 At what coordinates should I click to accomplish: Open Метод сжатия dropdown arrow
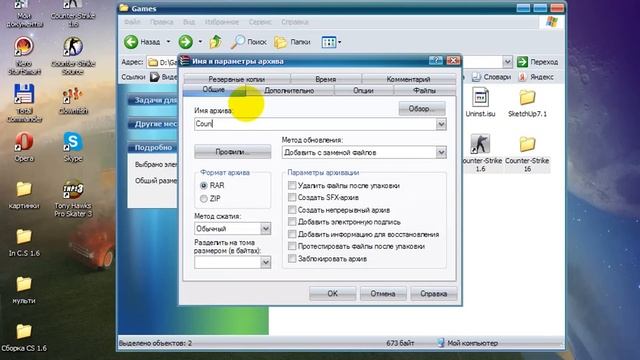click(265, 229)
